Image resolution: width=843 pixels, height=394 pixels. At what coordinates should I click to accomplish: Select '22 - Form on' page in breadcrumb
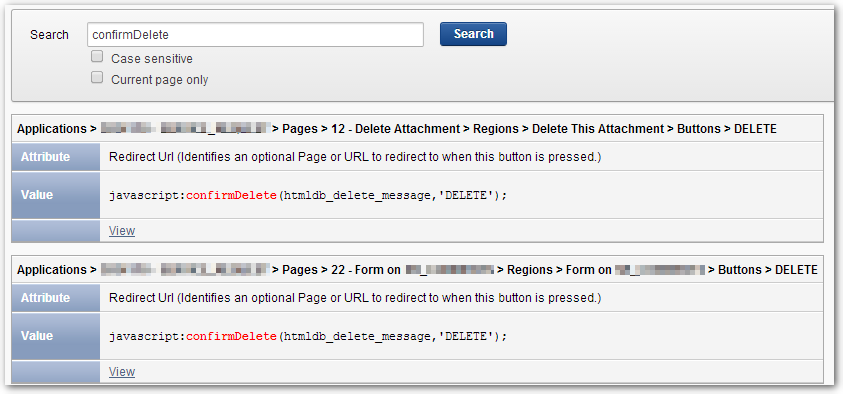[367, 270]
